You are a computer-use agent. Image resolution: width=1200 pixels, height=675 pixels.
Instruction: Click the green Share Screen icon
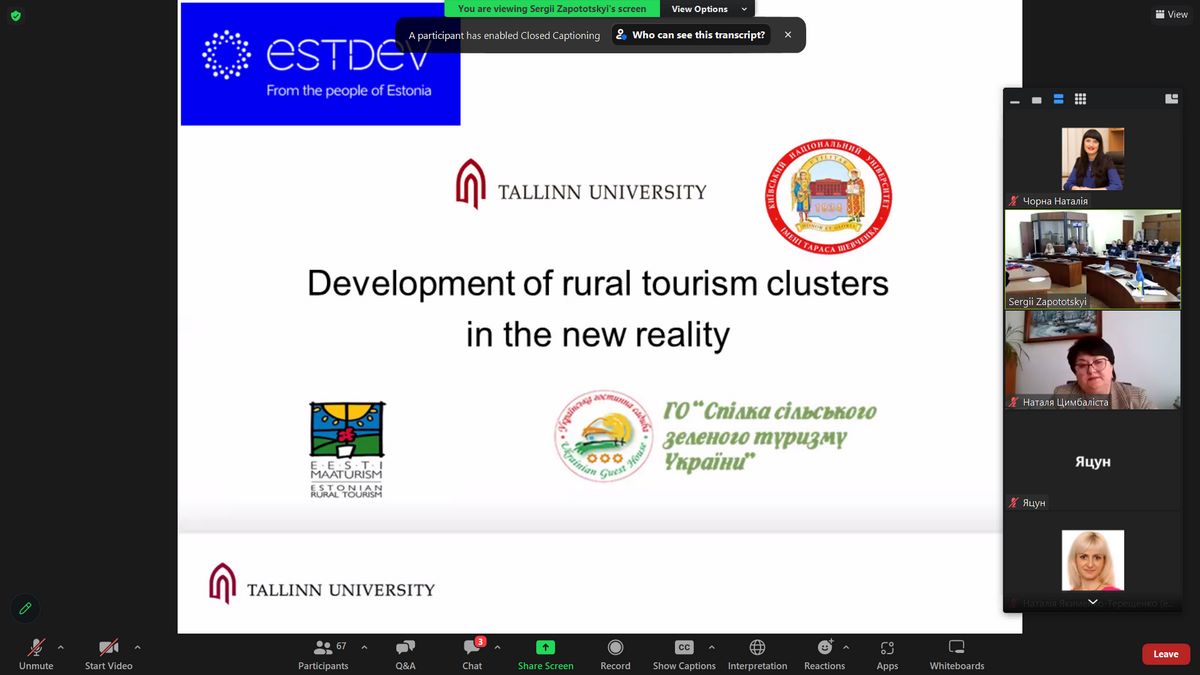545,648
